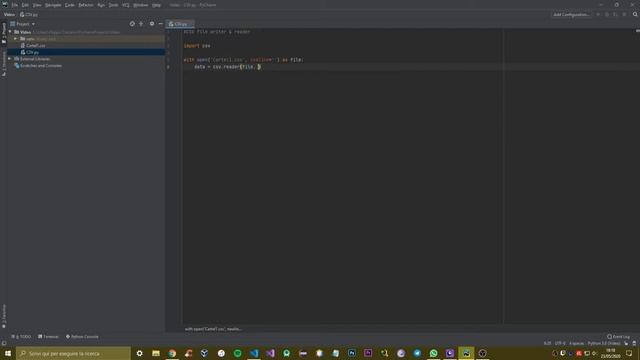Click the expand all icon in Project panel
This screenshot has height=360, width=640.
[141, 24]
